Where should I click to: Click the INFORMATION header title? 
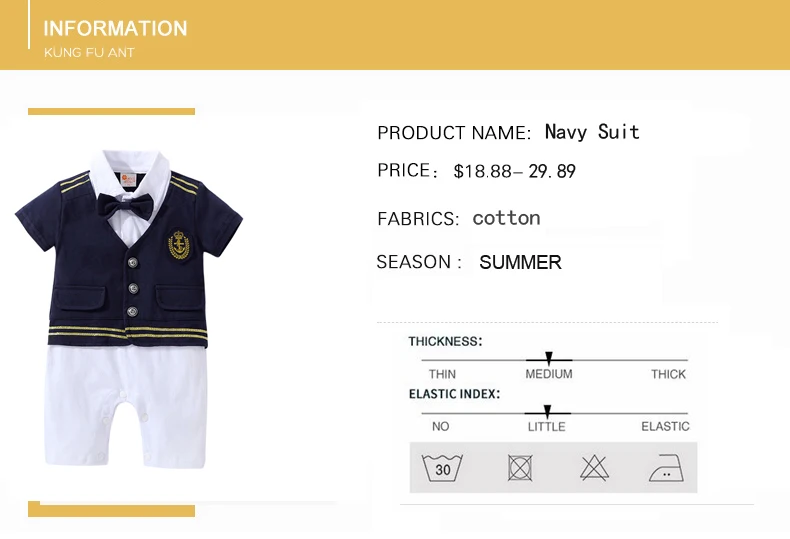pos(115,28)
